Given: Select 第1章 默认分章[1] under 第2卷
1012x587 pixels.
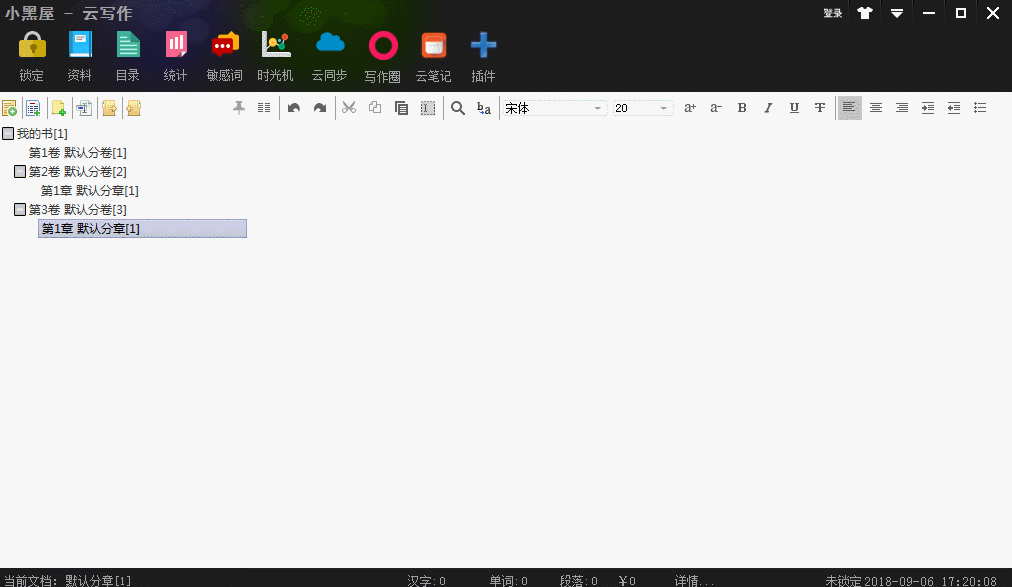Looking at the screenshot, I should (90, 191).
